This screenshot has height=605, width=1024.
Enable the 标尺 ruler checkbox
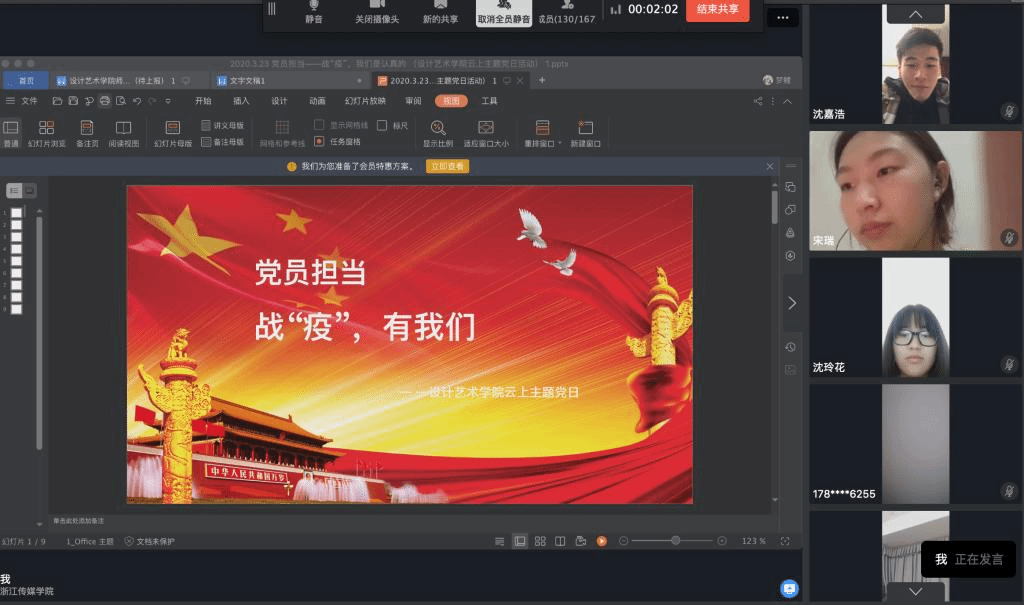pyautogui.click(x=382, y=126)
